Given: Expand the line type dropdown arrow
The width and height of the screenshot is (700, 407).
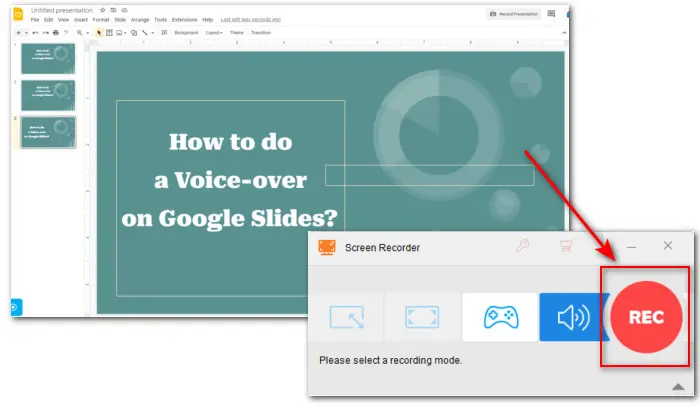Looking at the screenshot, I should pos(153,33).
